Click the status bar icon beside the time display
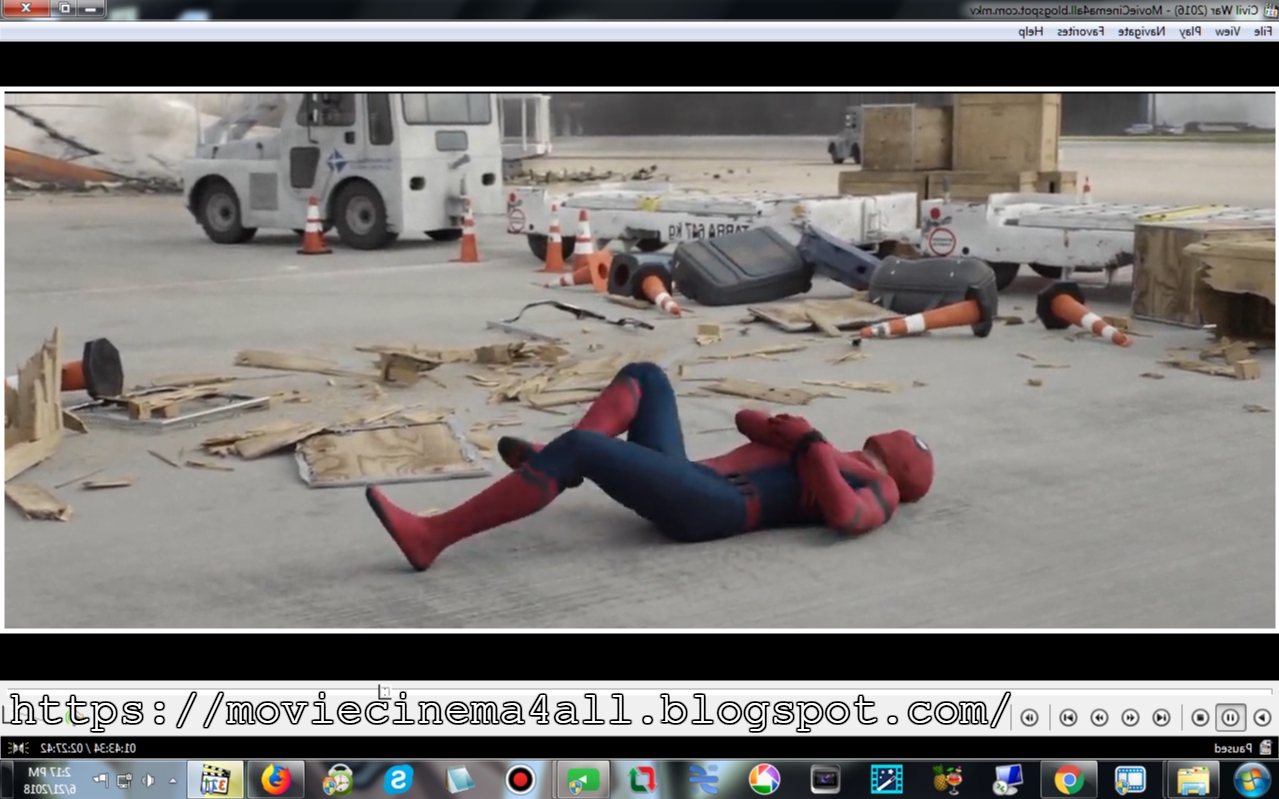This screenshot has width=1279, height=799. point(17,748)
